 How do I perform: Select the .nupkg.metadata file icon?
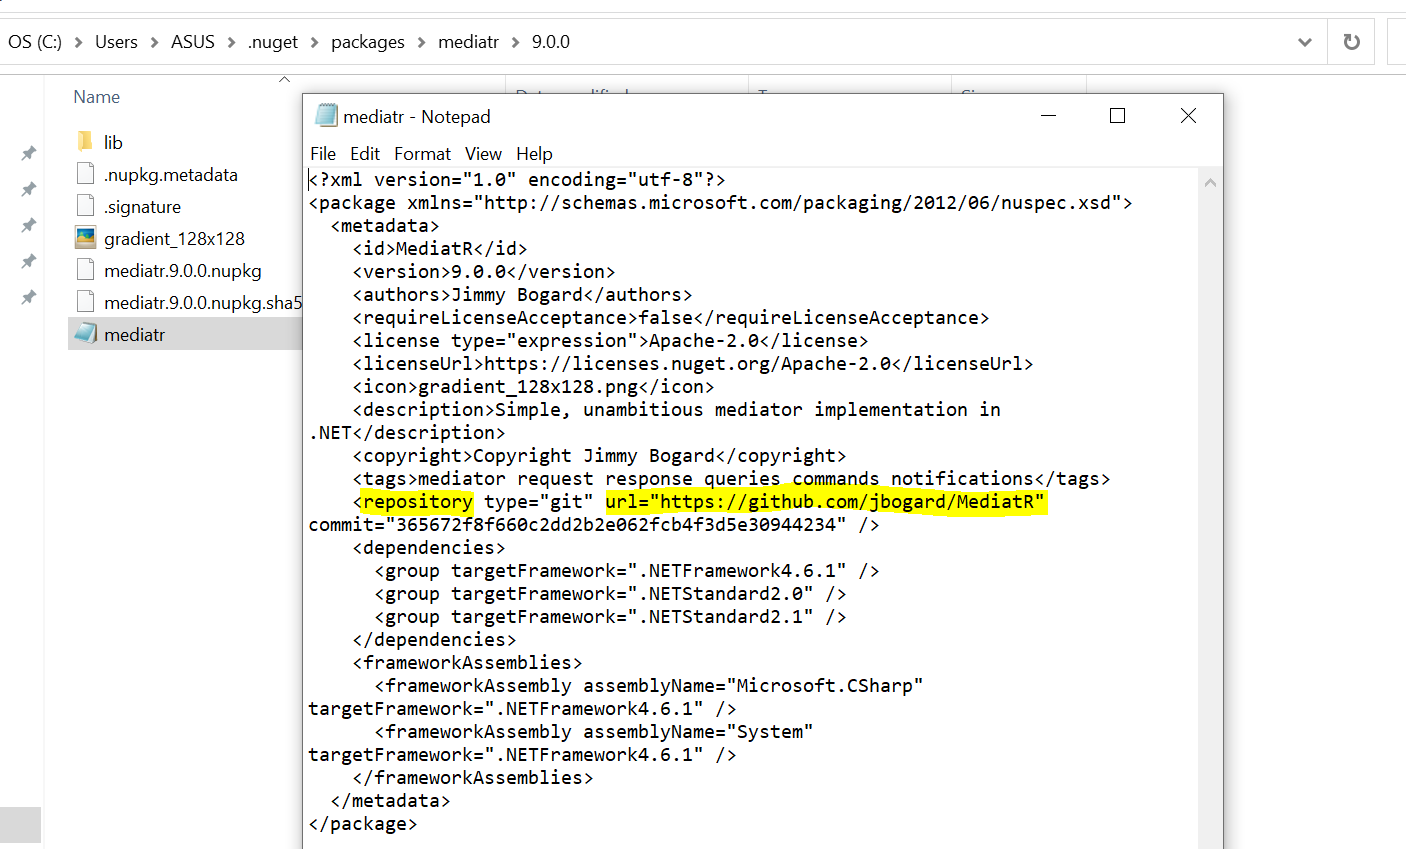[x=86, y=174]
